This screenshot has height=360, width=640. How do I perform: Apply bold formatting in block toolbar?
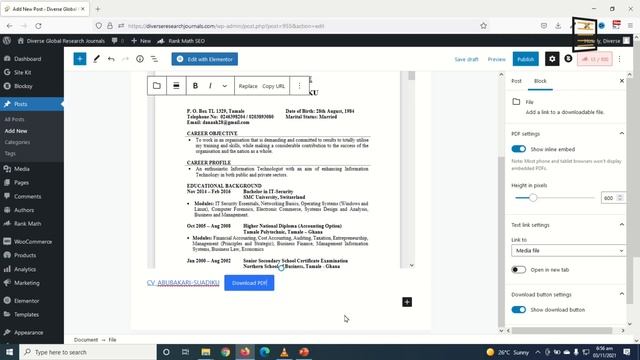195,86
